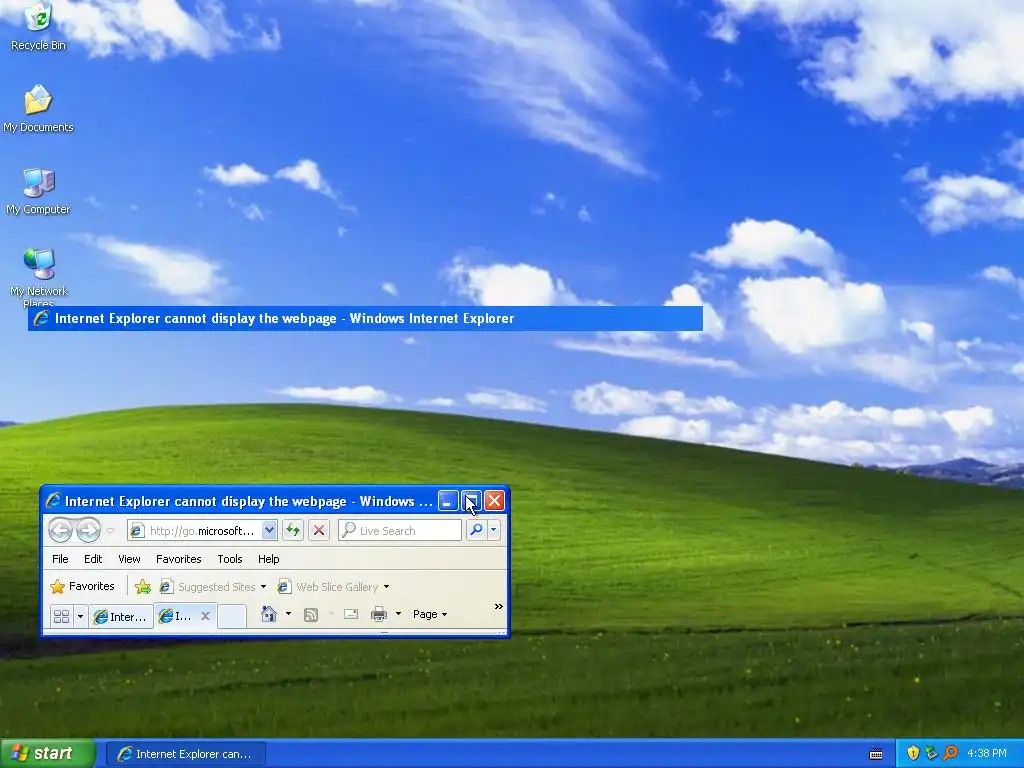Open the Tools menu

pos(230,559)
